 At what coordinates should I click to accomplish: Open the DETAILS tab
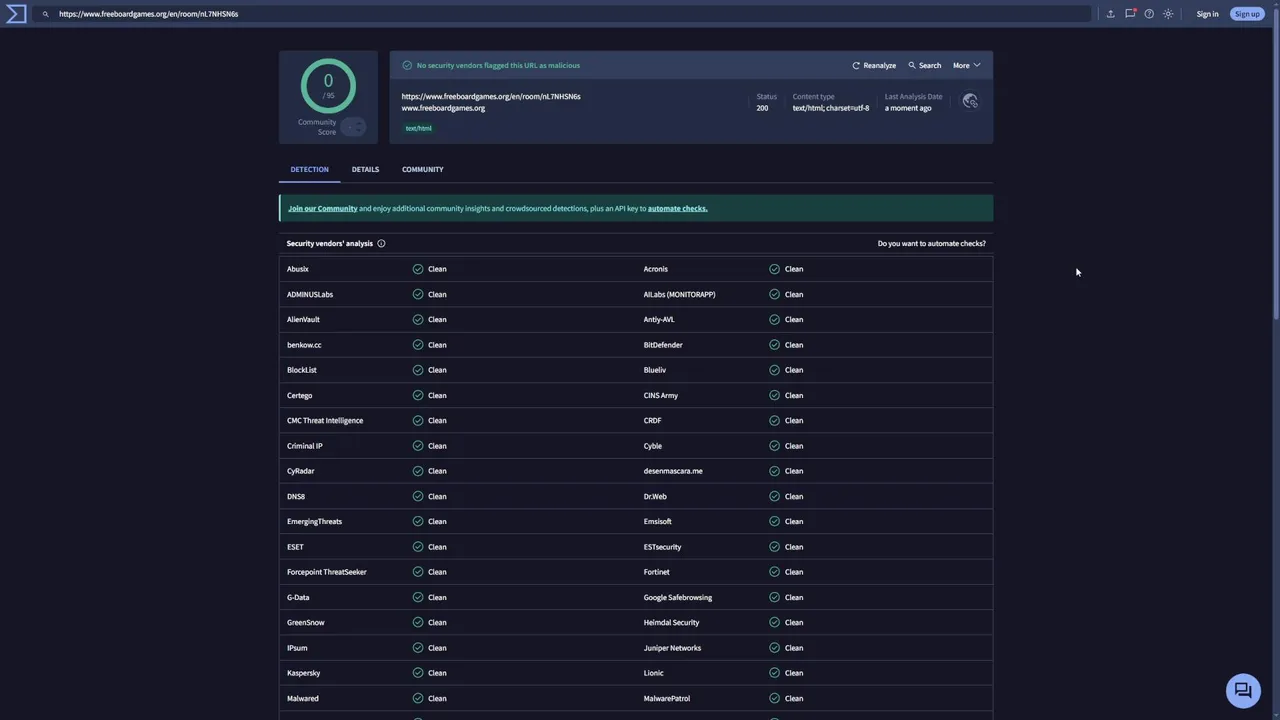coord(365,169)
